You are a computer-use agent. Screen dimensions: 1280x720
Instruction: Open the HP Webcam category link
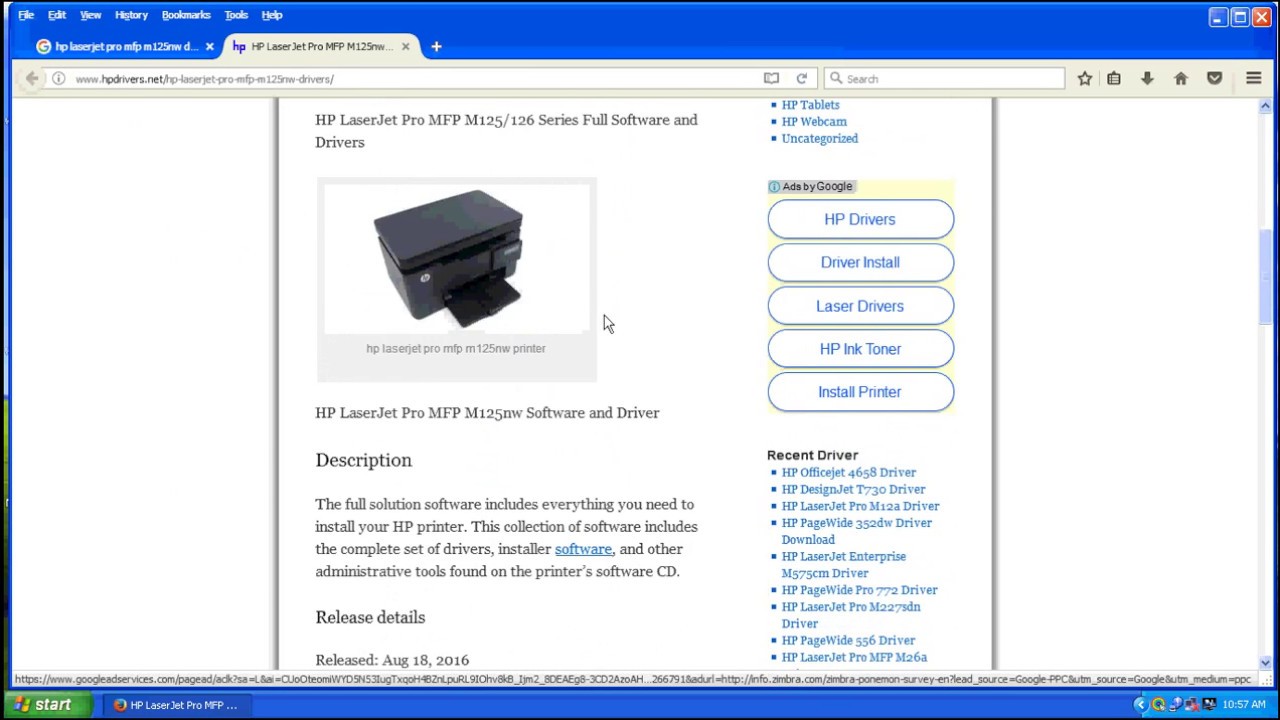(814, 122)
